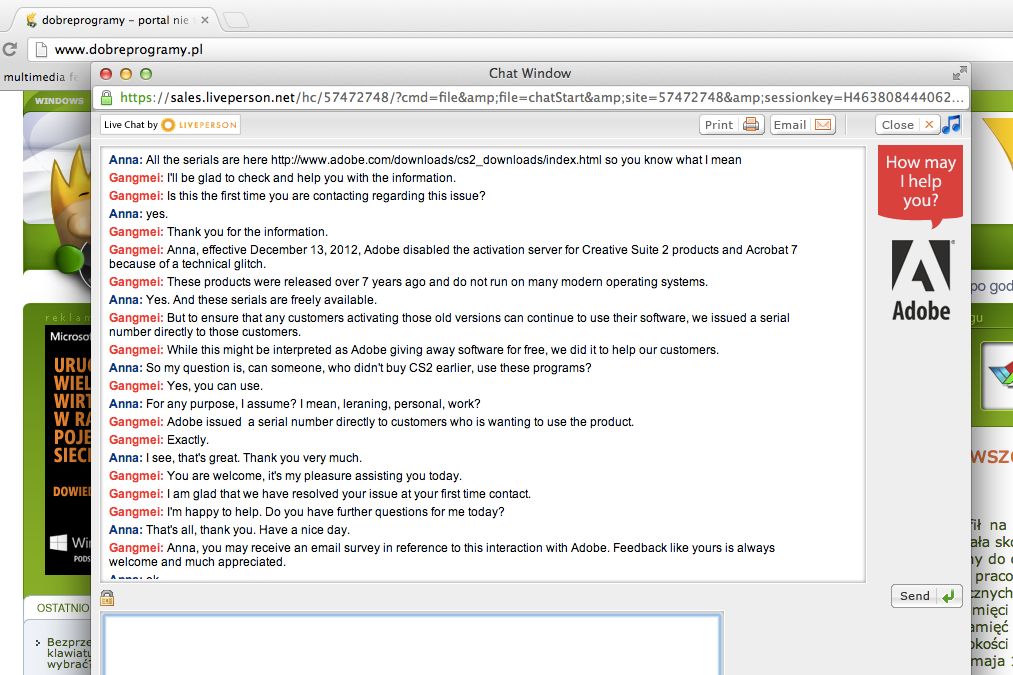Image resolution: width=1013 pixels, height=675 pixels.
Task: Click message about December 13, 2012 activation server
Action: point(453,256)
